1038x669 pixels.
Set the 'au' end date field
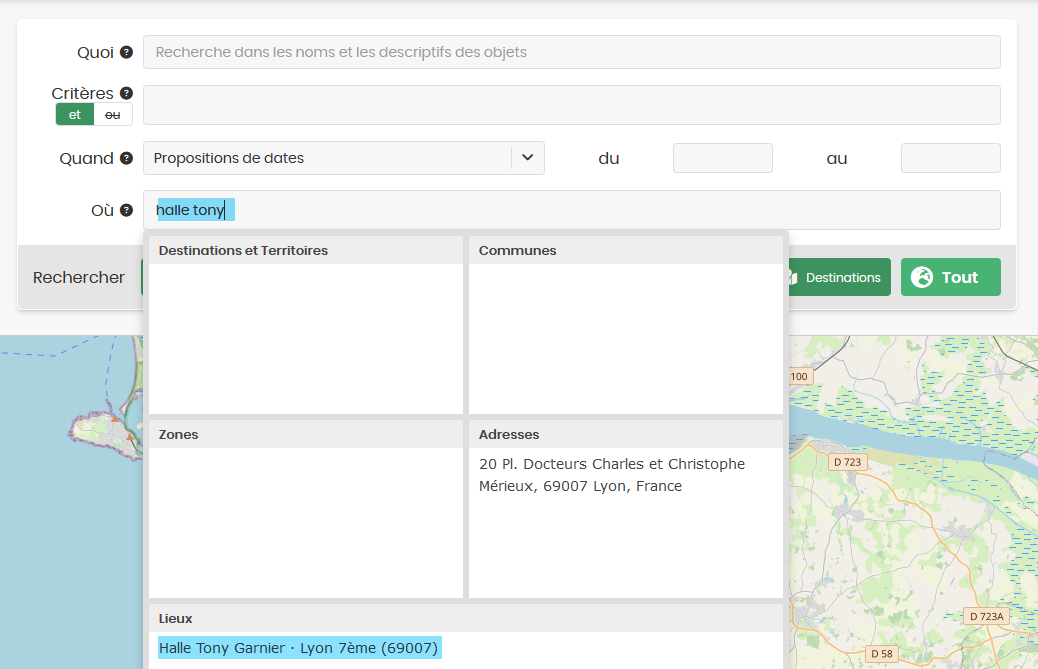tap(950, 158)
